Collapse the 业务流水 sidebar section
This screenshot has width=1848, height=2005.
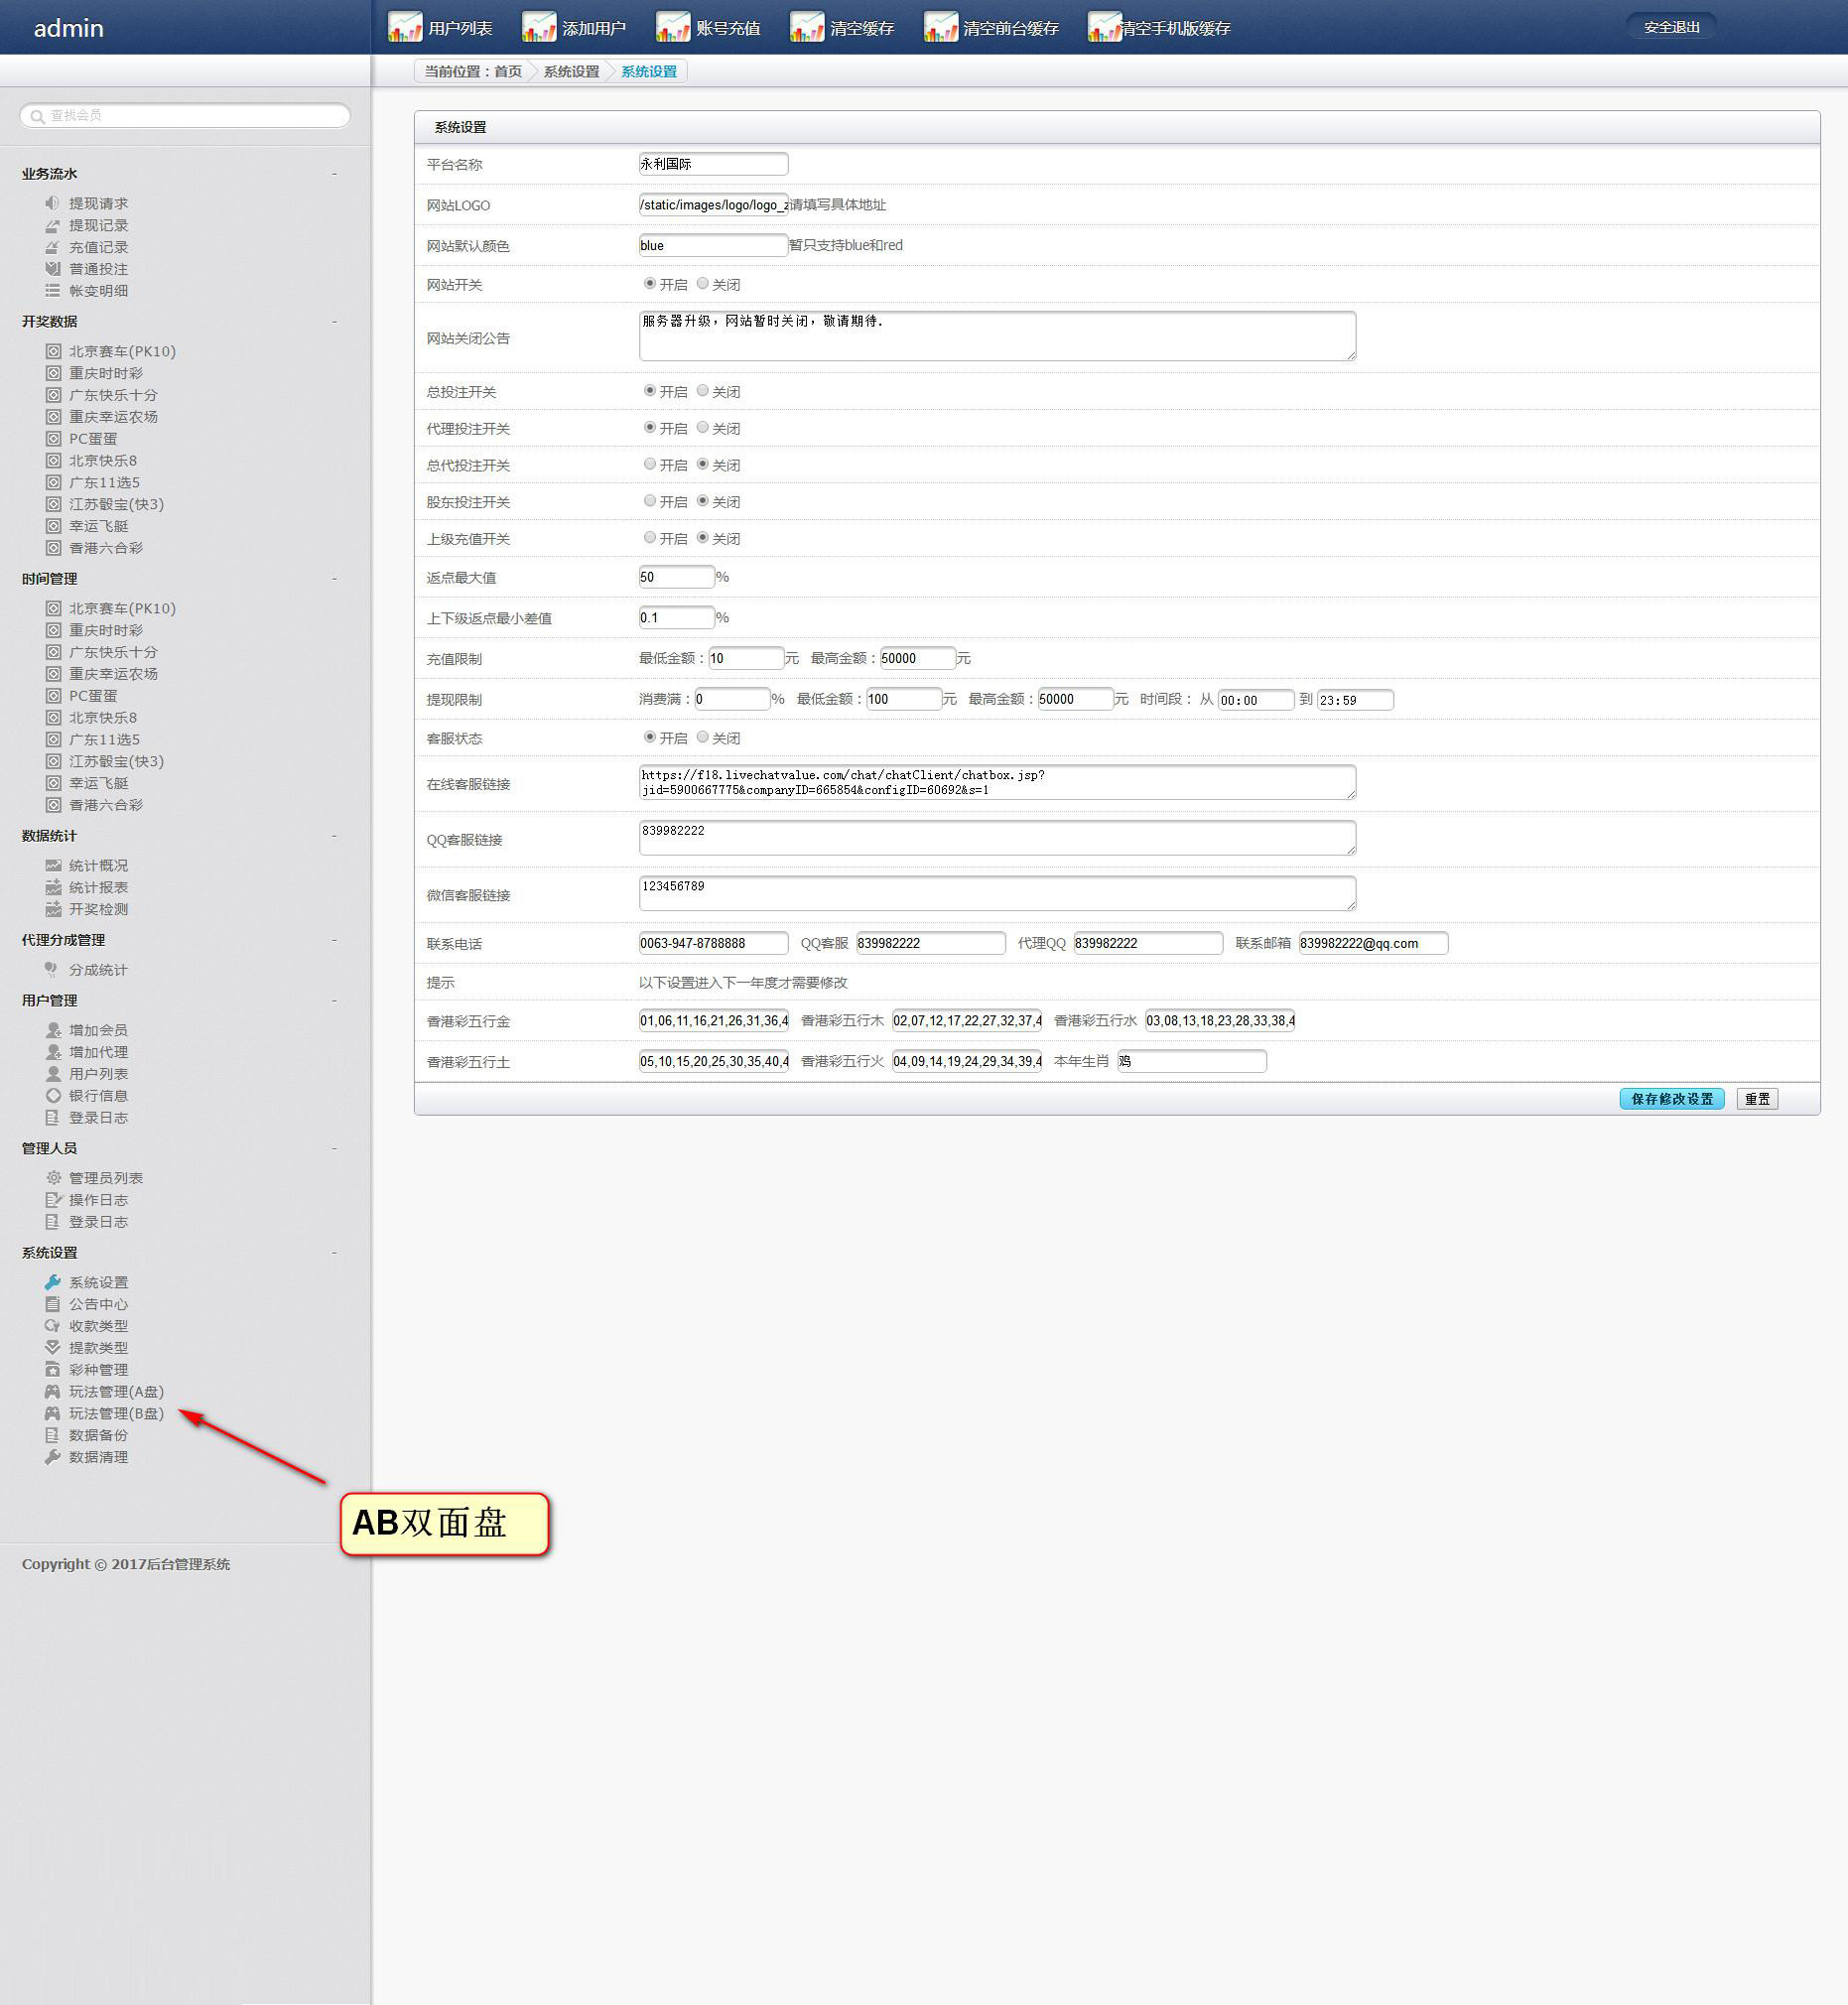pos(334,174)
